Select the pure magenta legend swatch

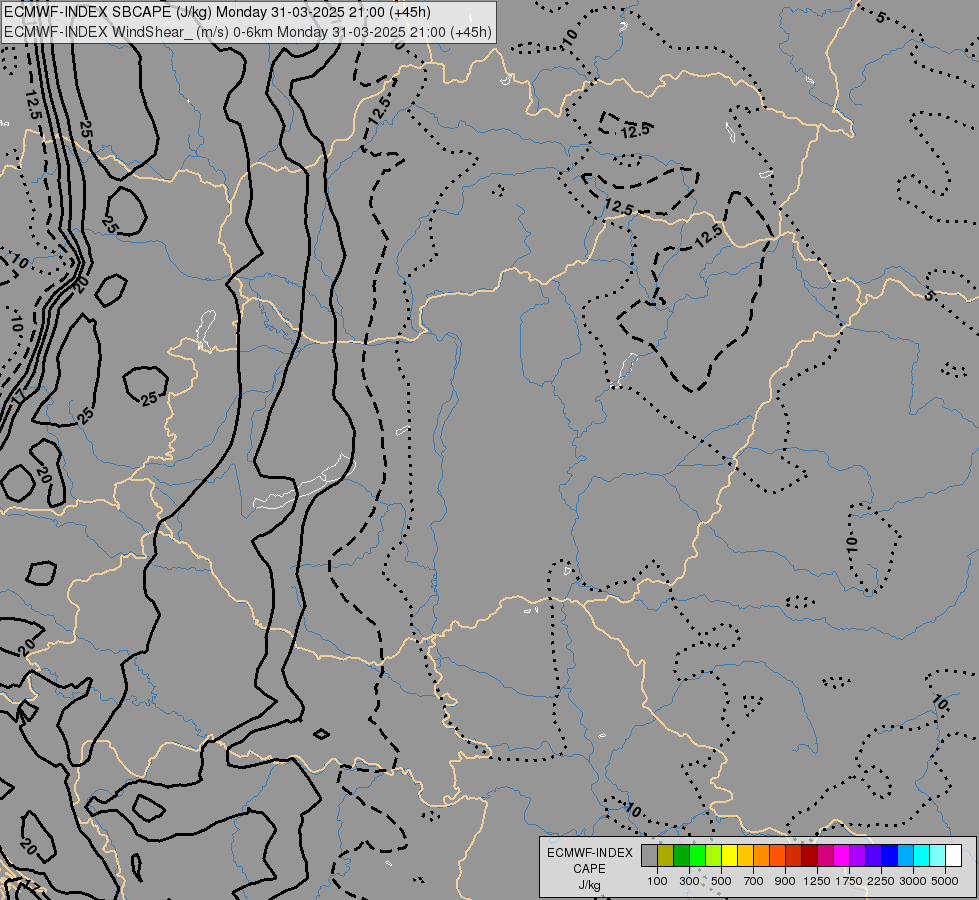click(841, 855)
